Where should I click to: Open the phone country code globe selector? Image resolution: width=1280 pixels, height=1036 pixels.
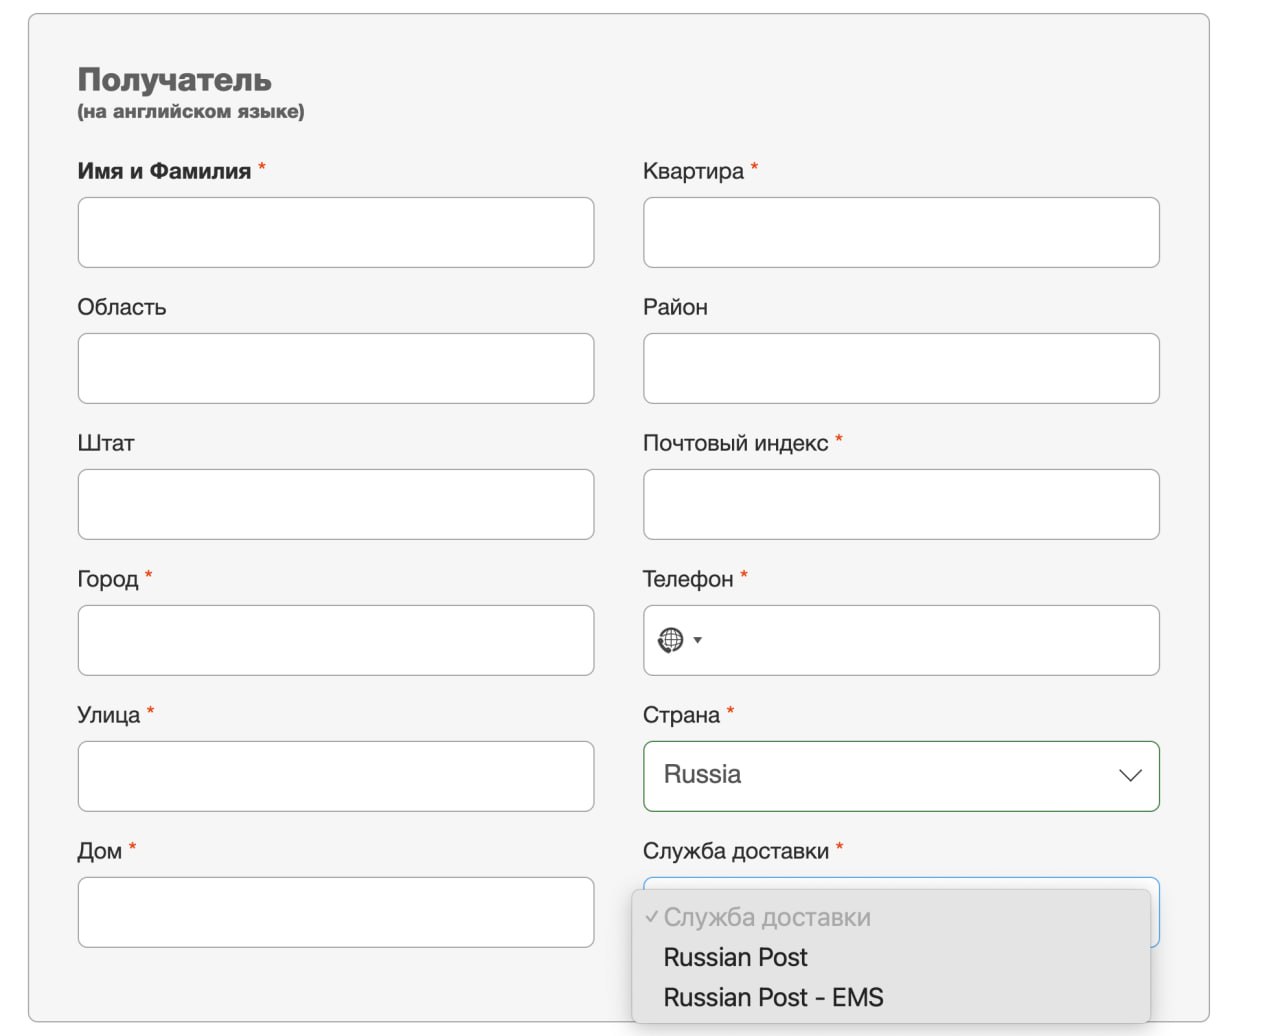coord(679,640)
